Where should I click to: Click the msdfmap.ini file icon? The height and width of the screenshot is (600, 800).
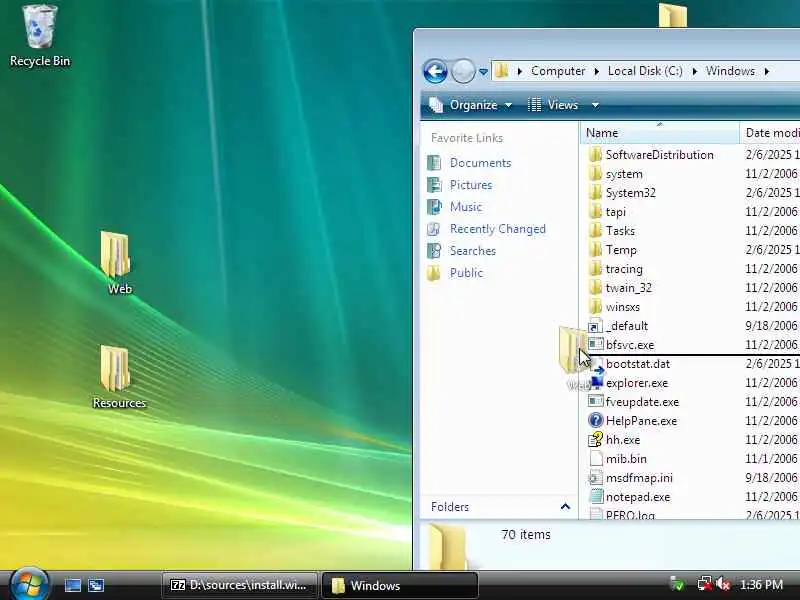click(595, 478)
